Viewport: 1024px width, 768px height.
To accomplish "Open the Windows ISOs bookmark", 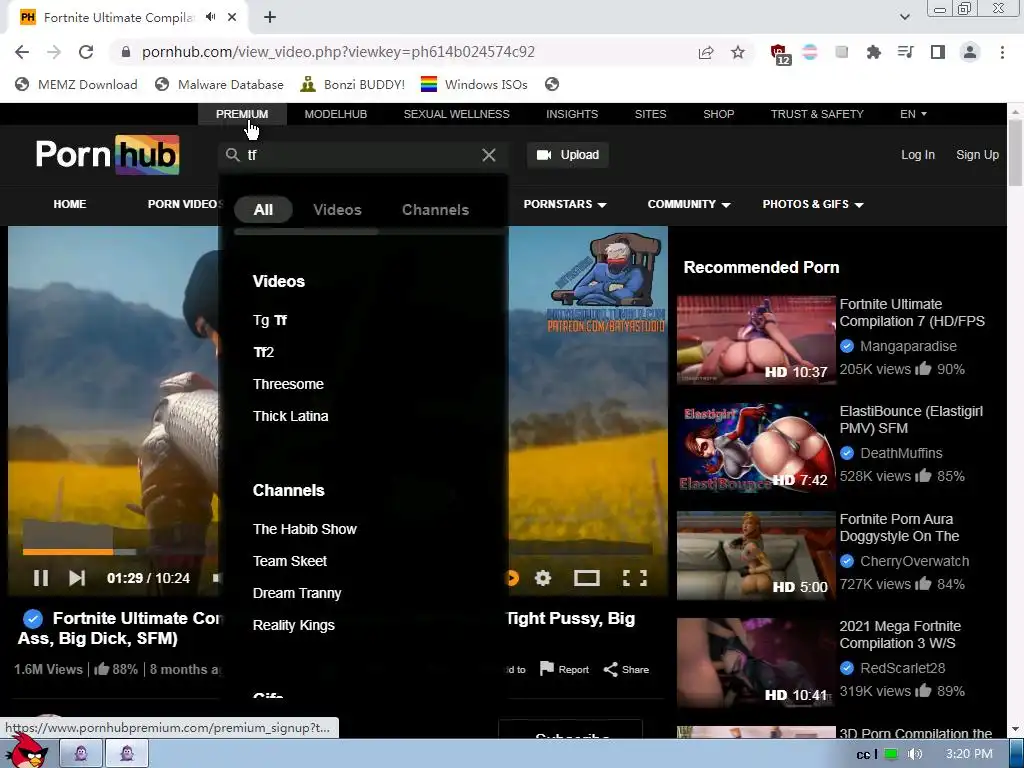I will [x=473, y=84].
